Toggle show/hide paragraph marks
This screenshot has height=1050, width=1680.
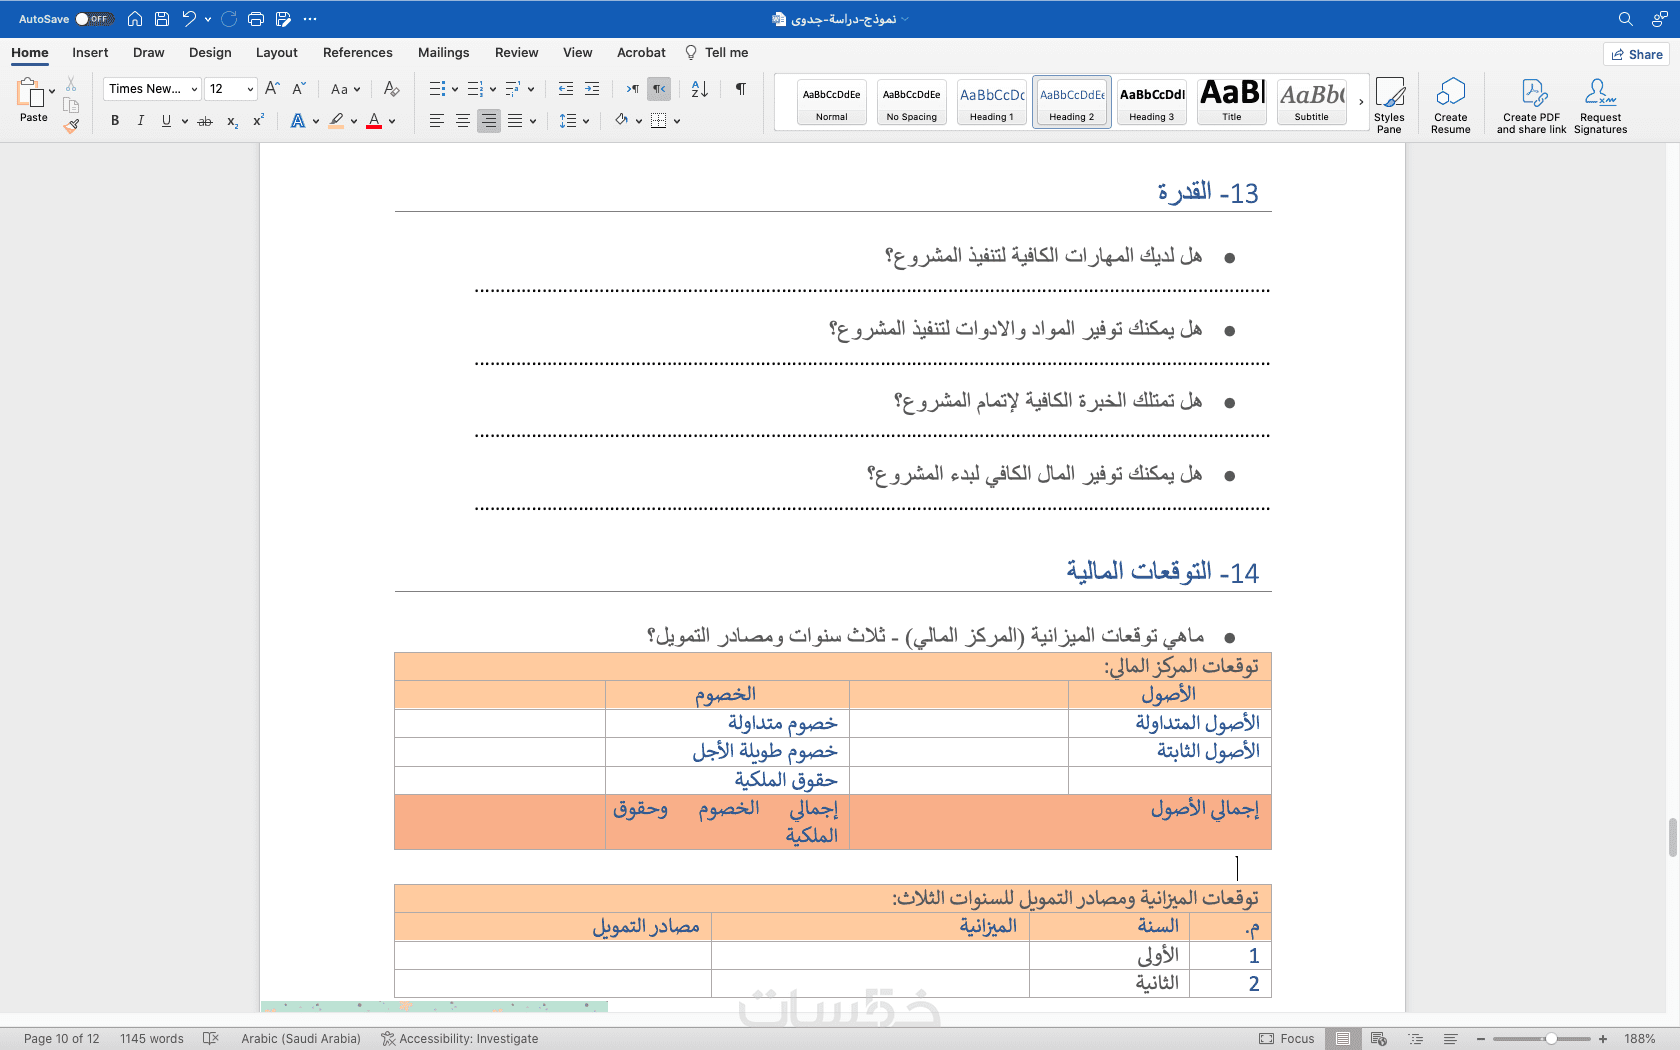coord(741,89)
